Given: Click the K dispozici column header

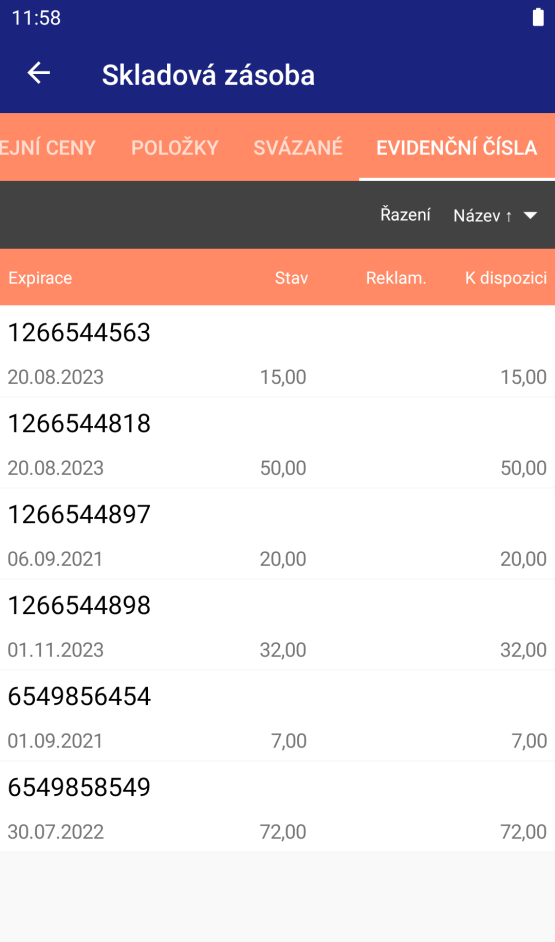Looking at the screenshot, I should coord(506,278).
